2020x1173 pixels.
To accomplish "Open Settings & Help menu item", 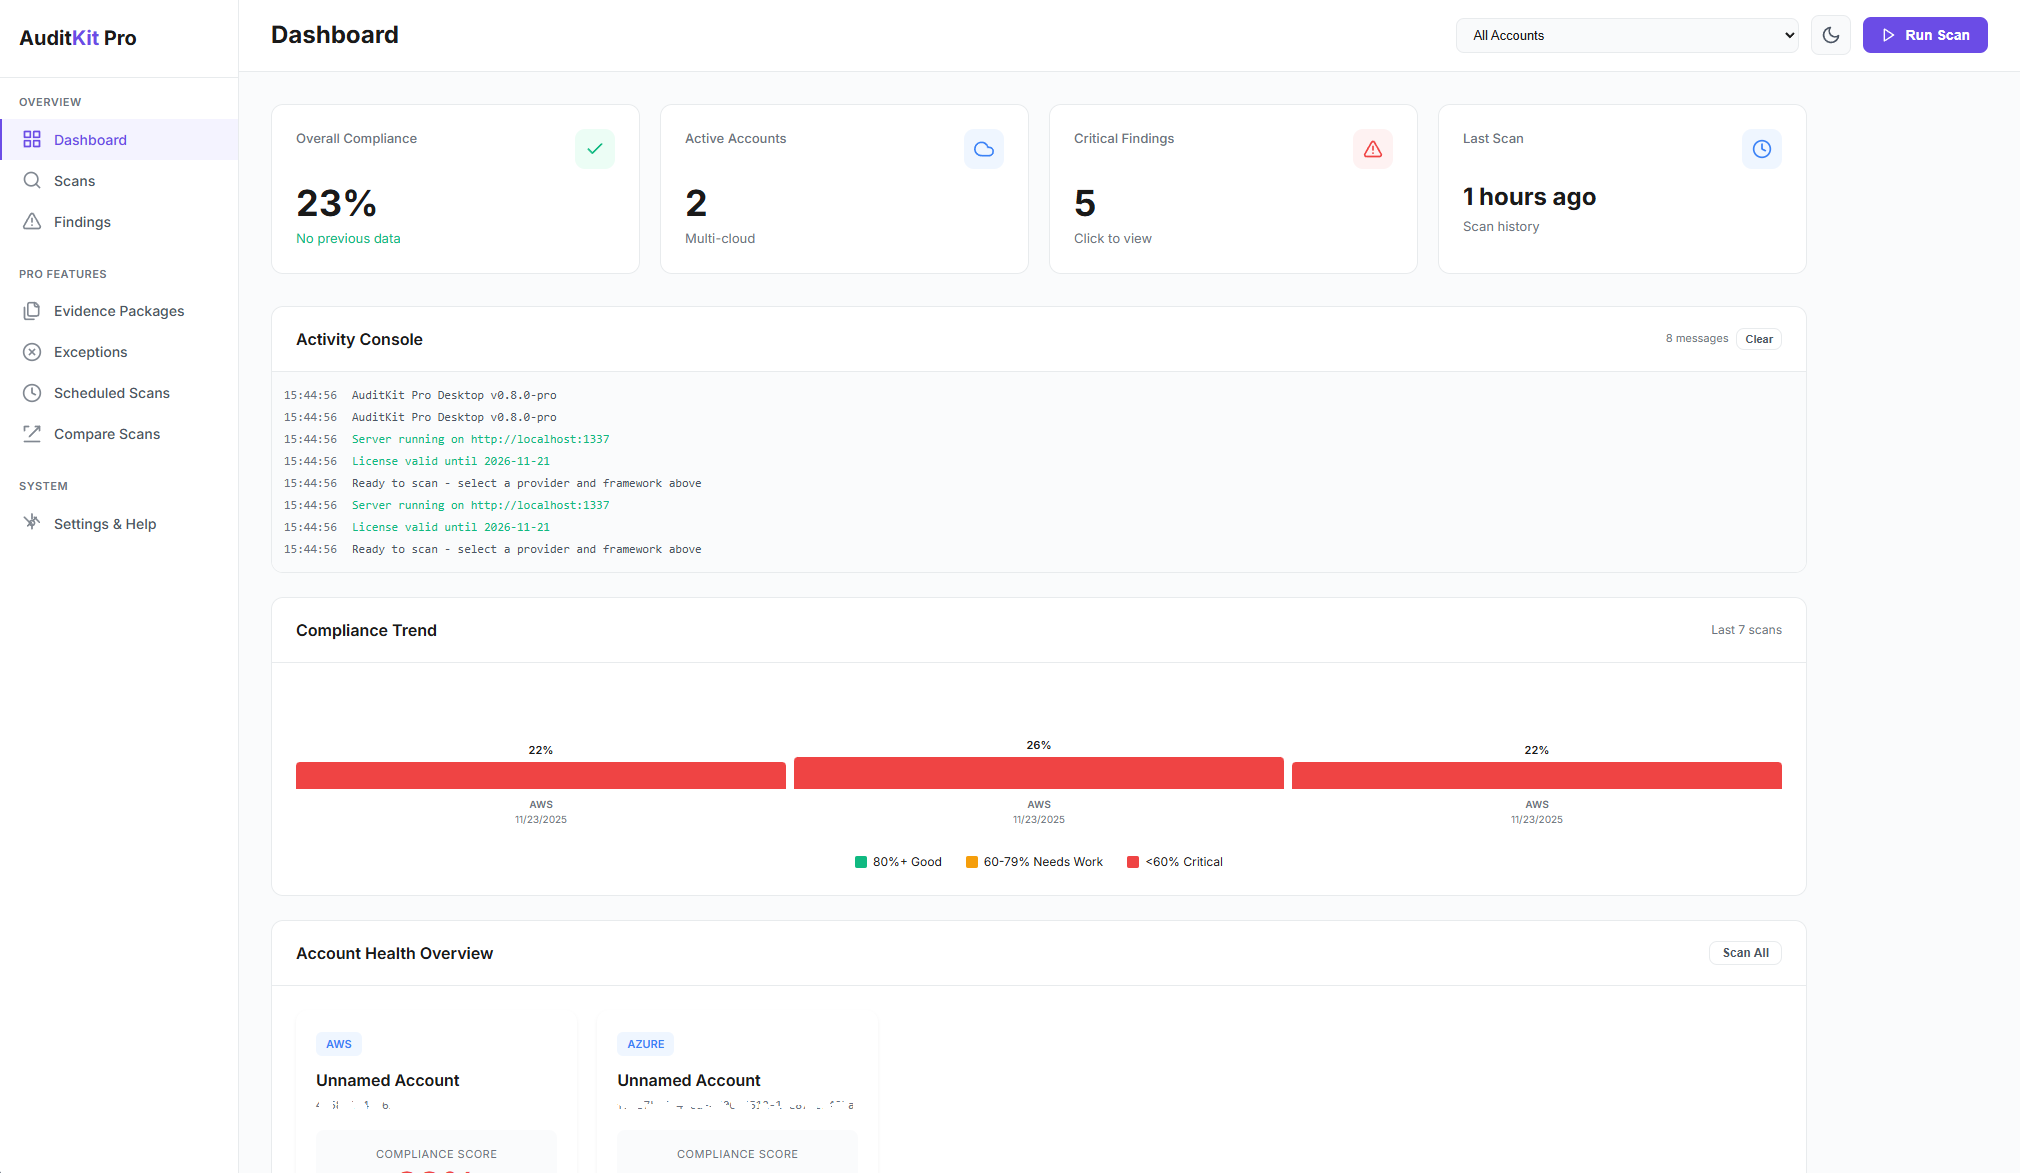I will pos(105,524).
